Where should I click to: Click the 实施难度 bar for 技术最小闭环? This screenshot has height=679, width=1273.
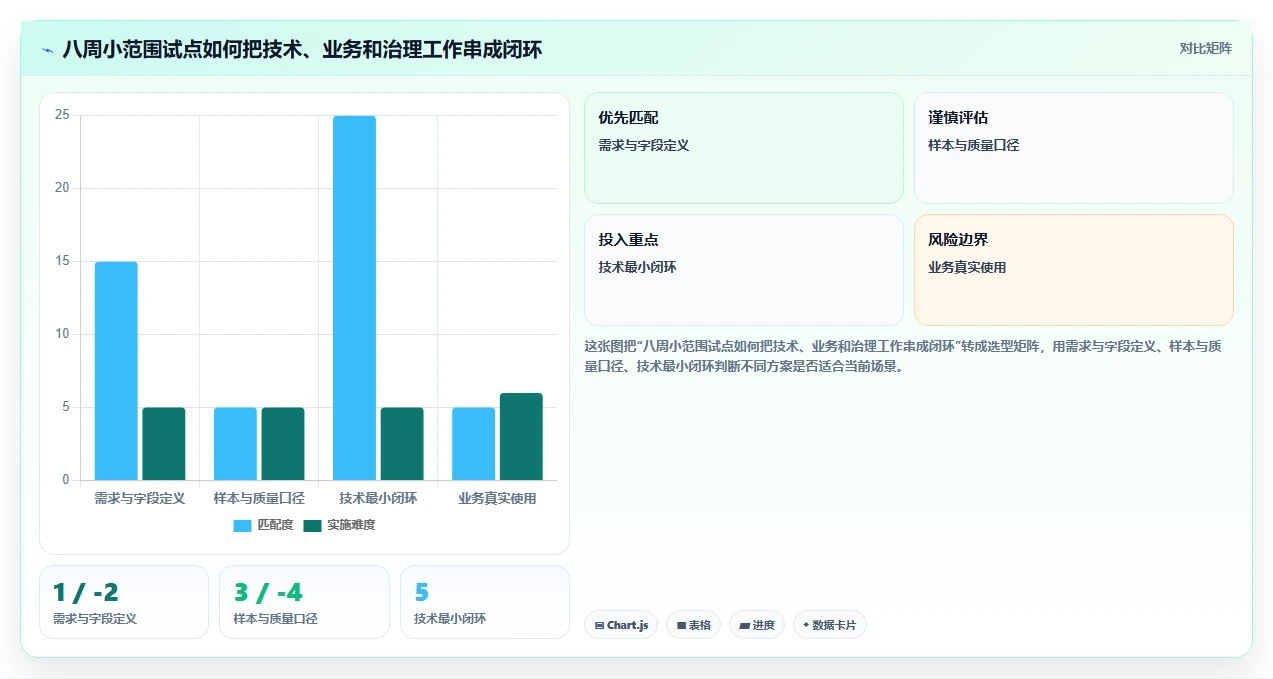coord(402,444)
